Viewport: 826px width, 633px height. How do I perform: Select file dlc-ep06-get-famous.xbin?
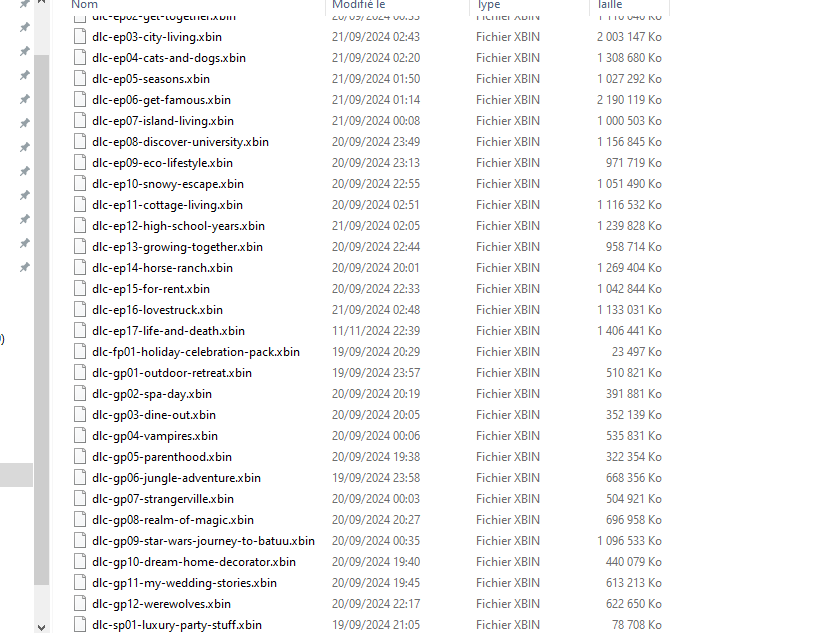point(162,100)
